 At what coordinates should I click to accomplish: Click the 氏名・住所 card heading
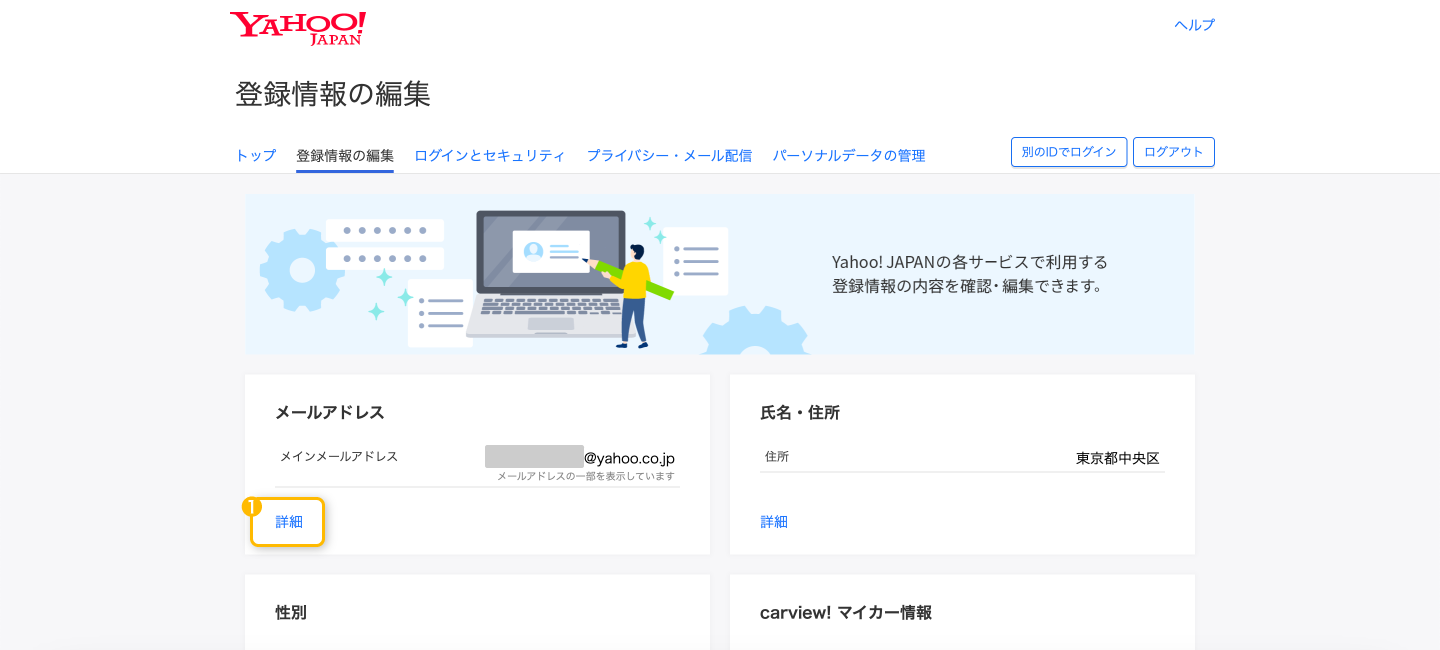point(800,413)
